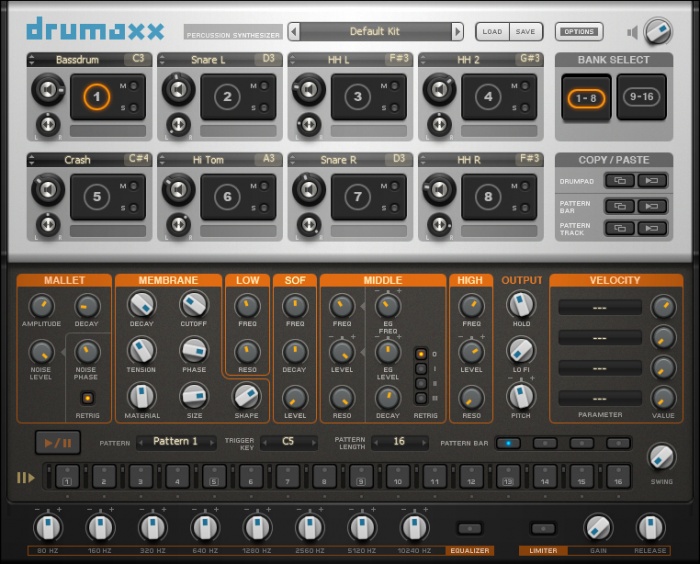This screenshot has height=564, width=700.
Task: Select next pattern with right arrow
Action: tap(212, 443)
